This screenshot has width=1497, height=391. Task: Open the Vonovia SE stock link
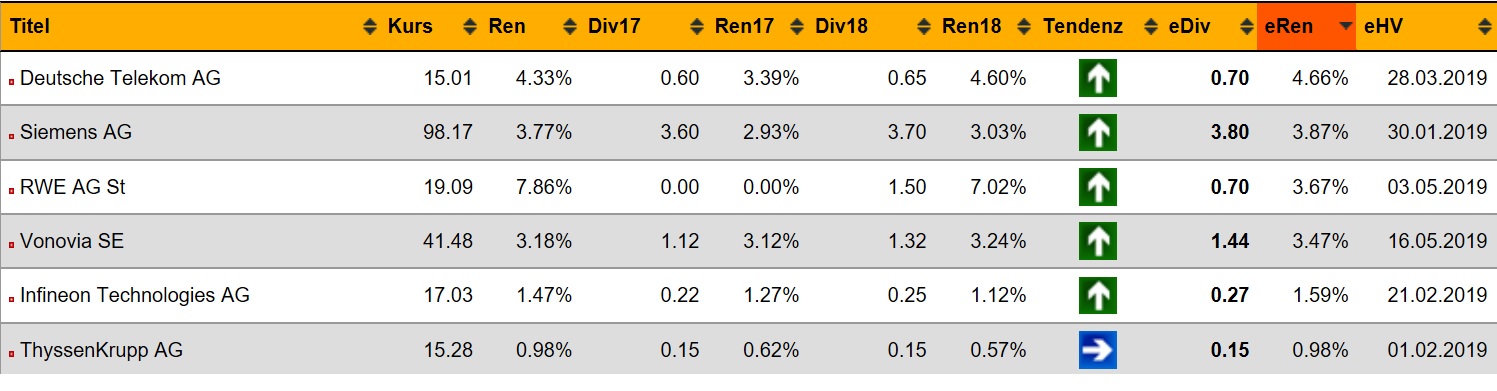tap(72, 241)
